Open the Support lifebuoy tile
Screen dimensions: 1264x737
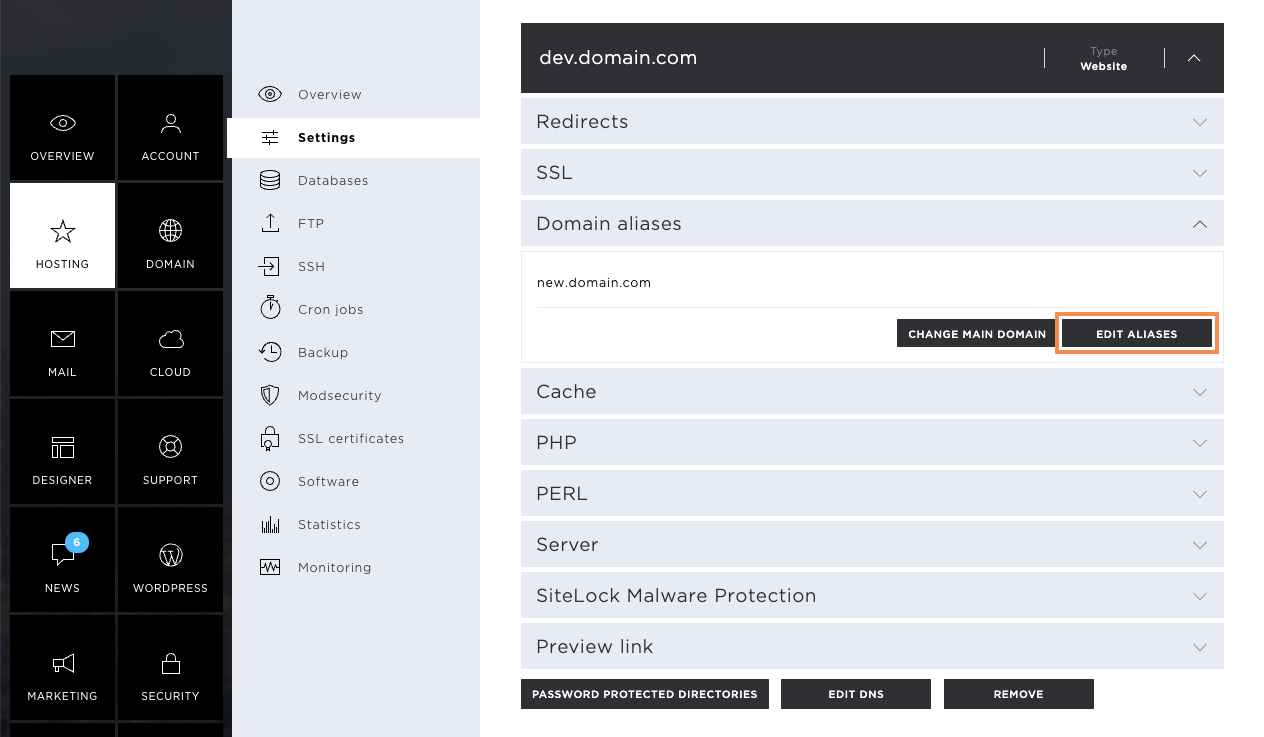click(x=170, y=452)
